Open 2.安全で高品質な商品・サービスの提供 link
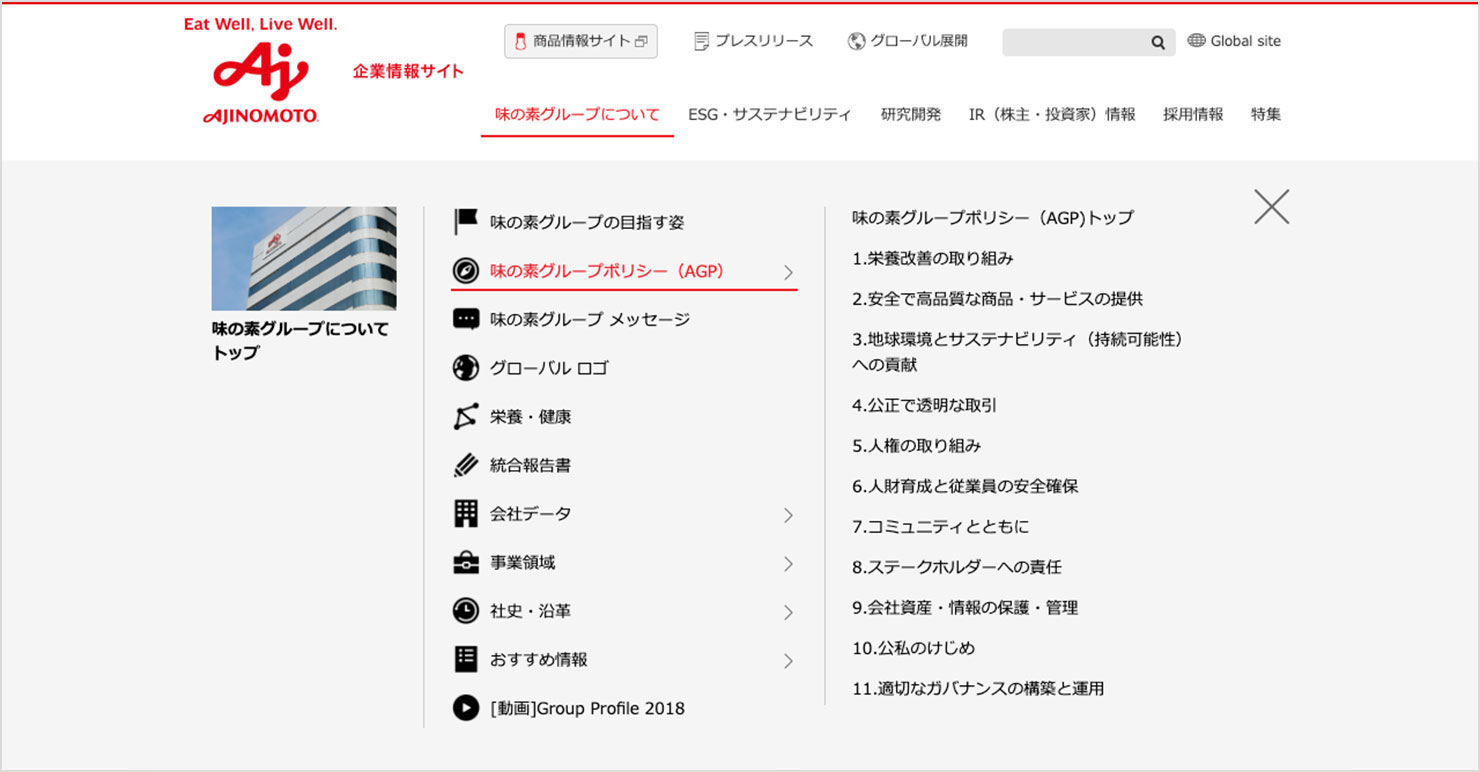 point(997,298)
